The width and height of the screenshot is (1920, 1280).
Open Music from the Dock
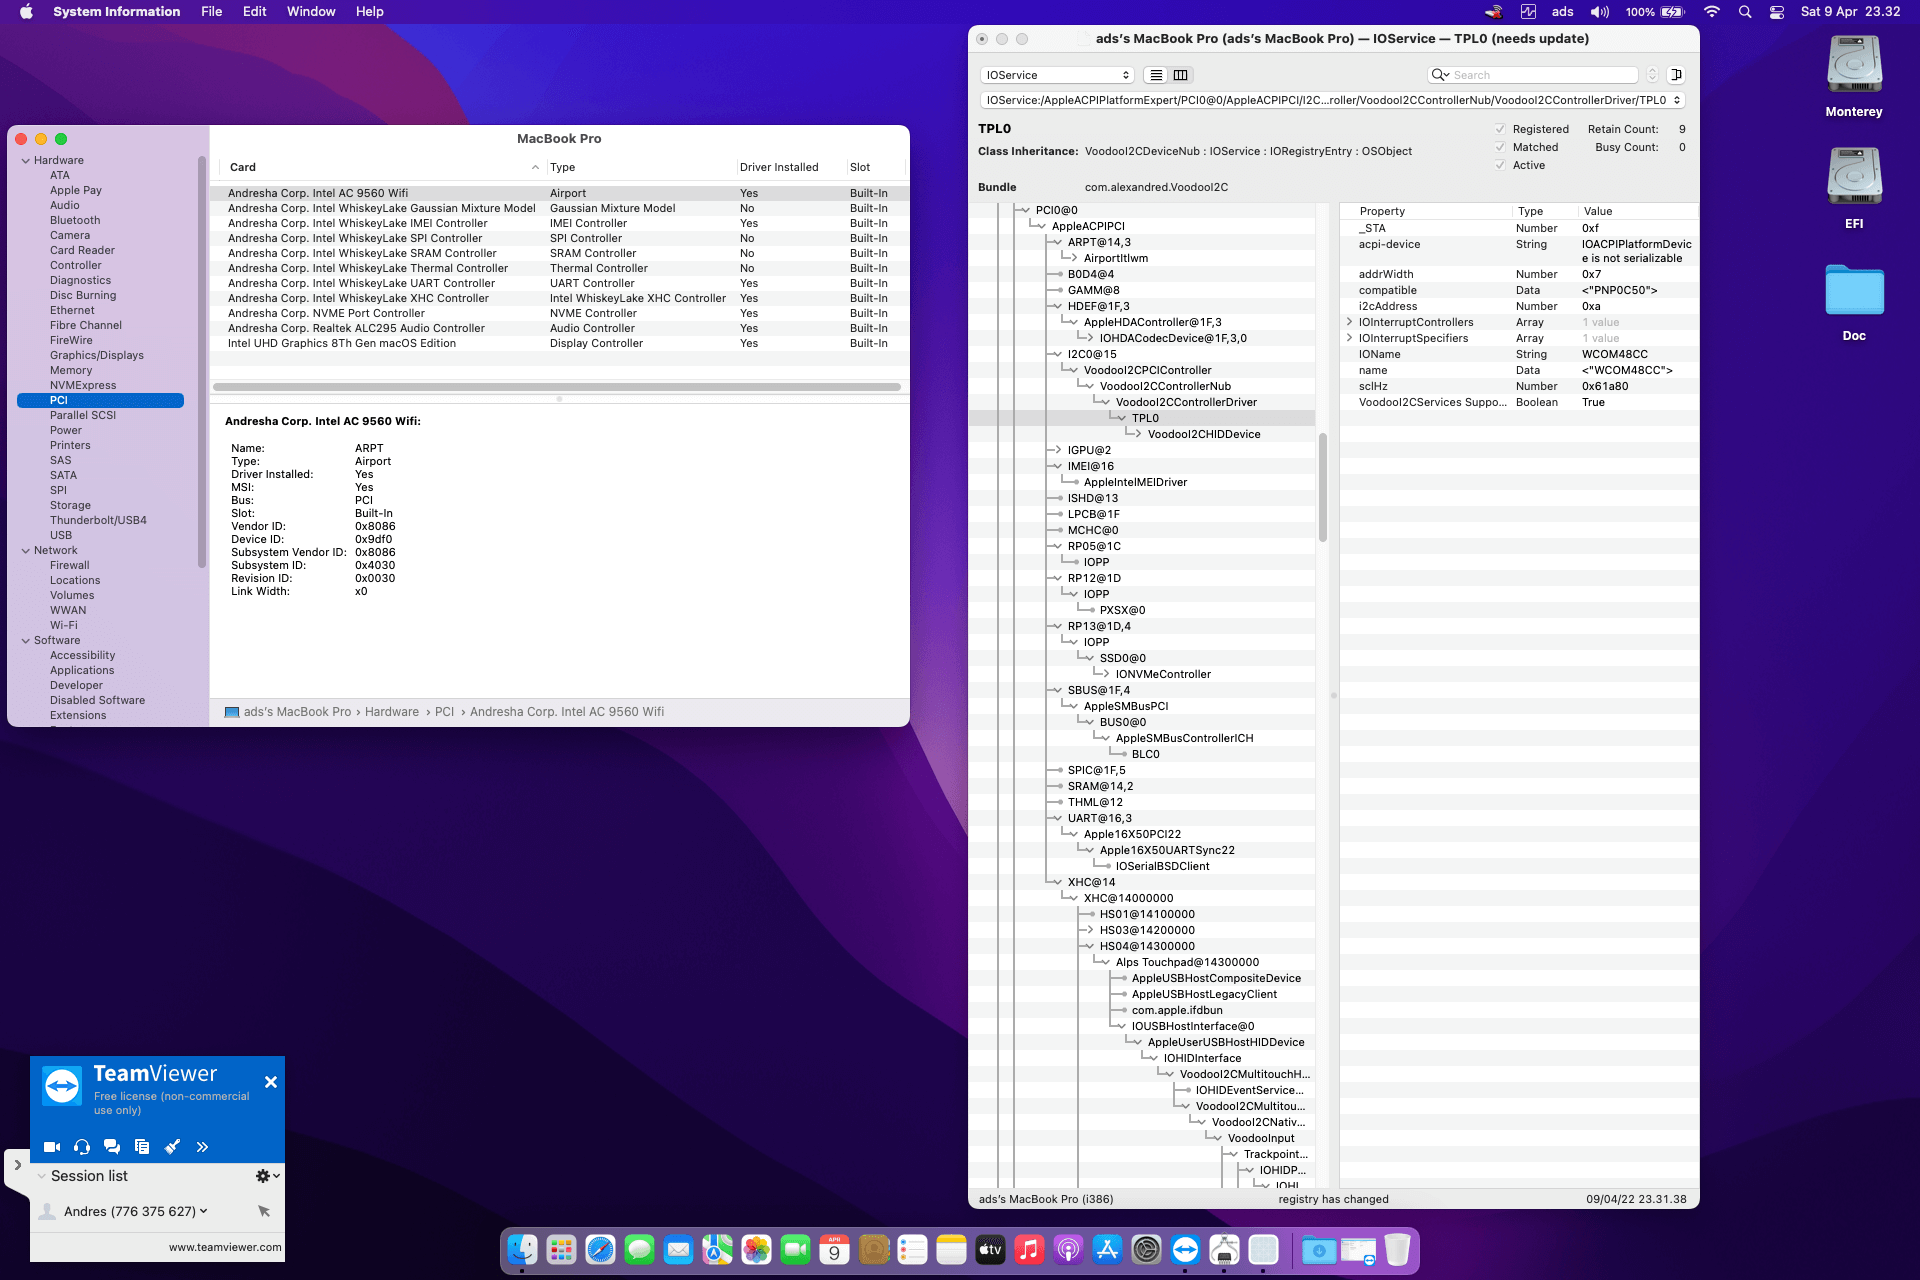click(1029, 1249)
